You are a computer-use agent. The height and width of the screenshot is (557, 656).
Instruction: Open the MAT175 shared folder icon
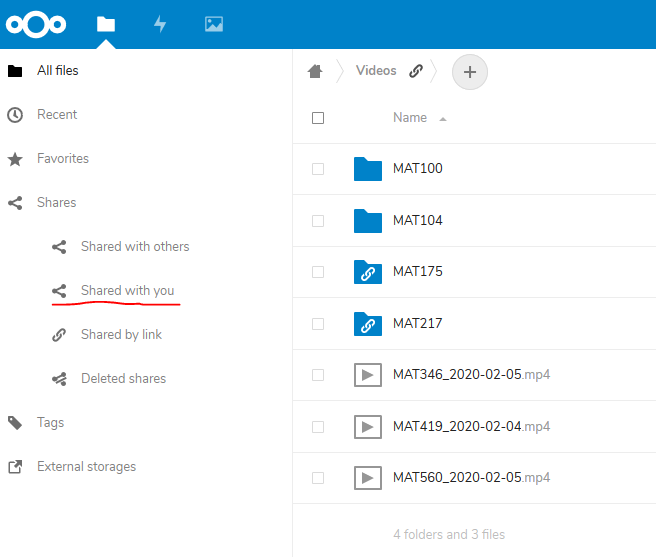tap(368, 272)
